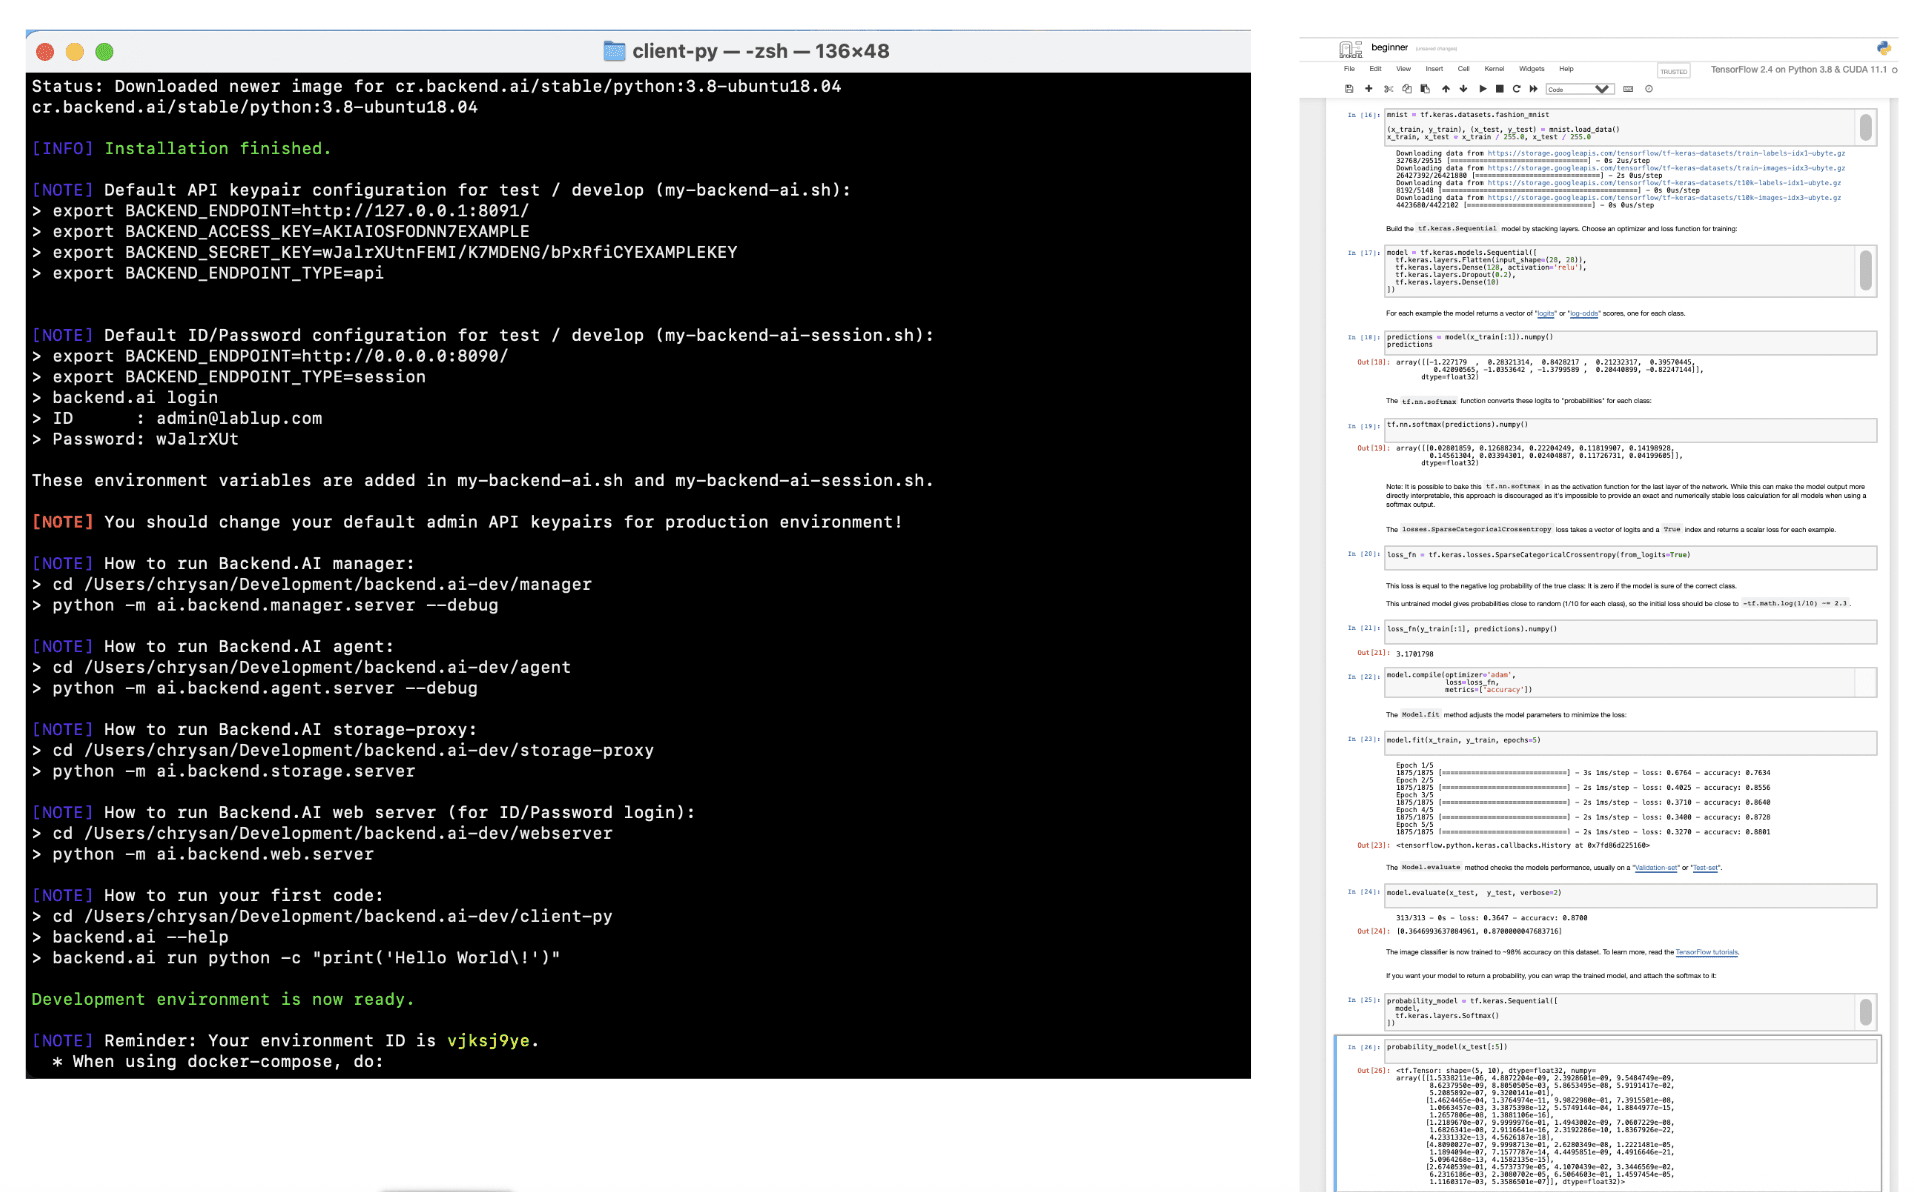1914x1192 pixels.
Task: Click the Jupyter logo beside the notebook title
Action: pyautogui.click(x=1352, y=47)
